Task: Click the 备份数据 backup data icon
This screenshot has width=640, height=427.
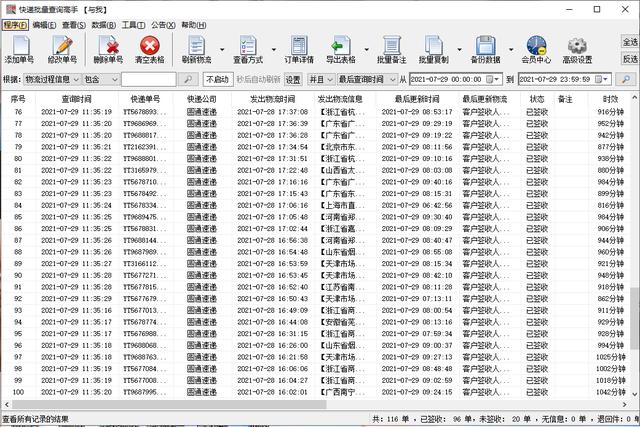Action: [486, 46]
